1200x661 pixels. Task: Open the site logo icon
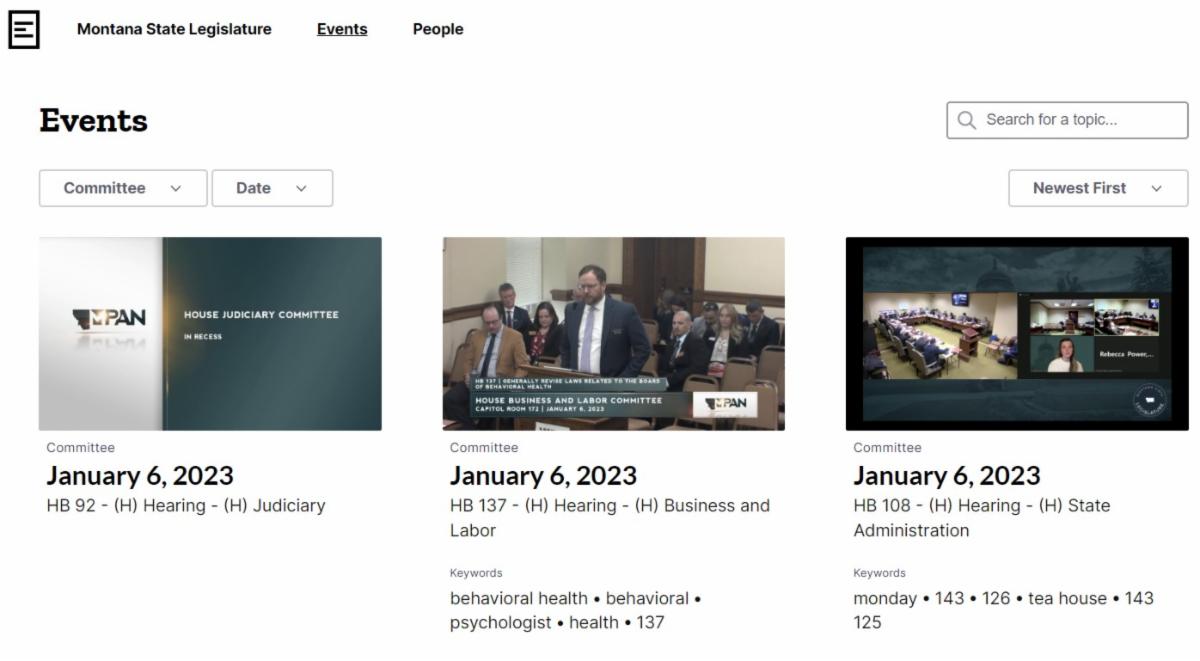24,30
